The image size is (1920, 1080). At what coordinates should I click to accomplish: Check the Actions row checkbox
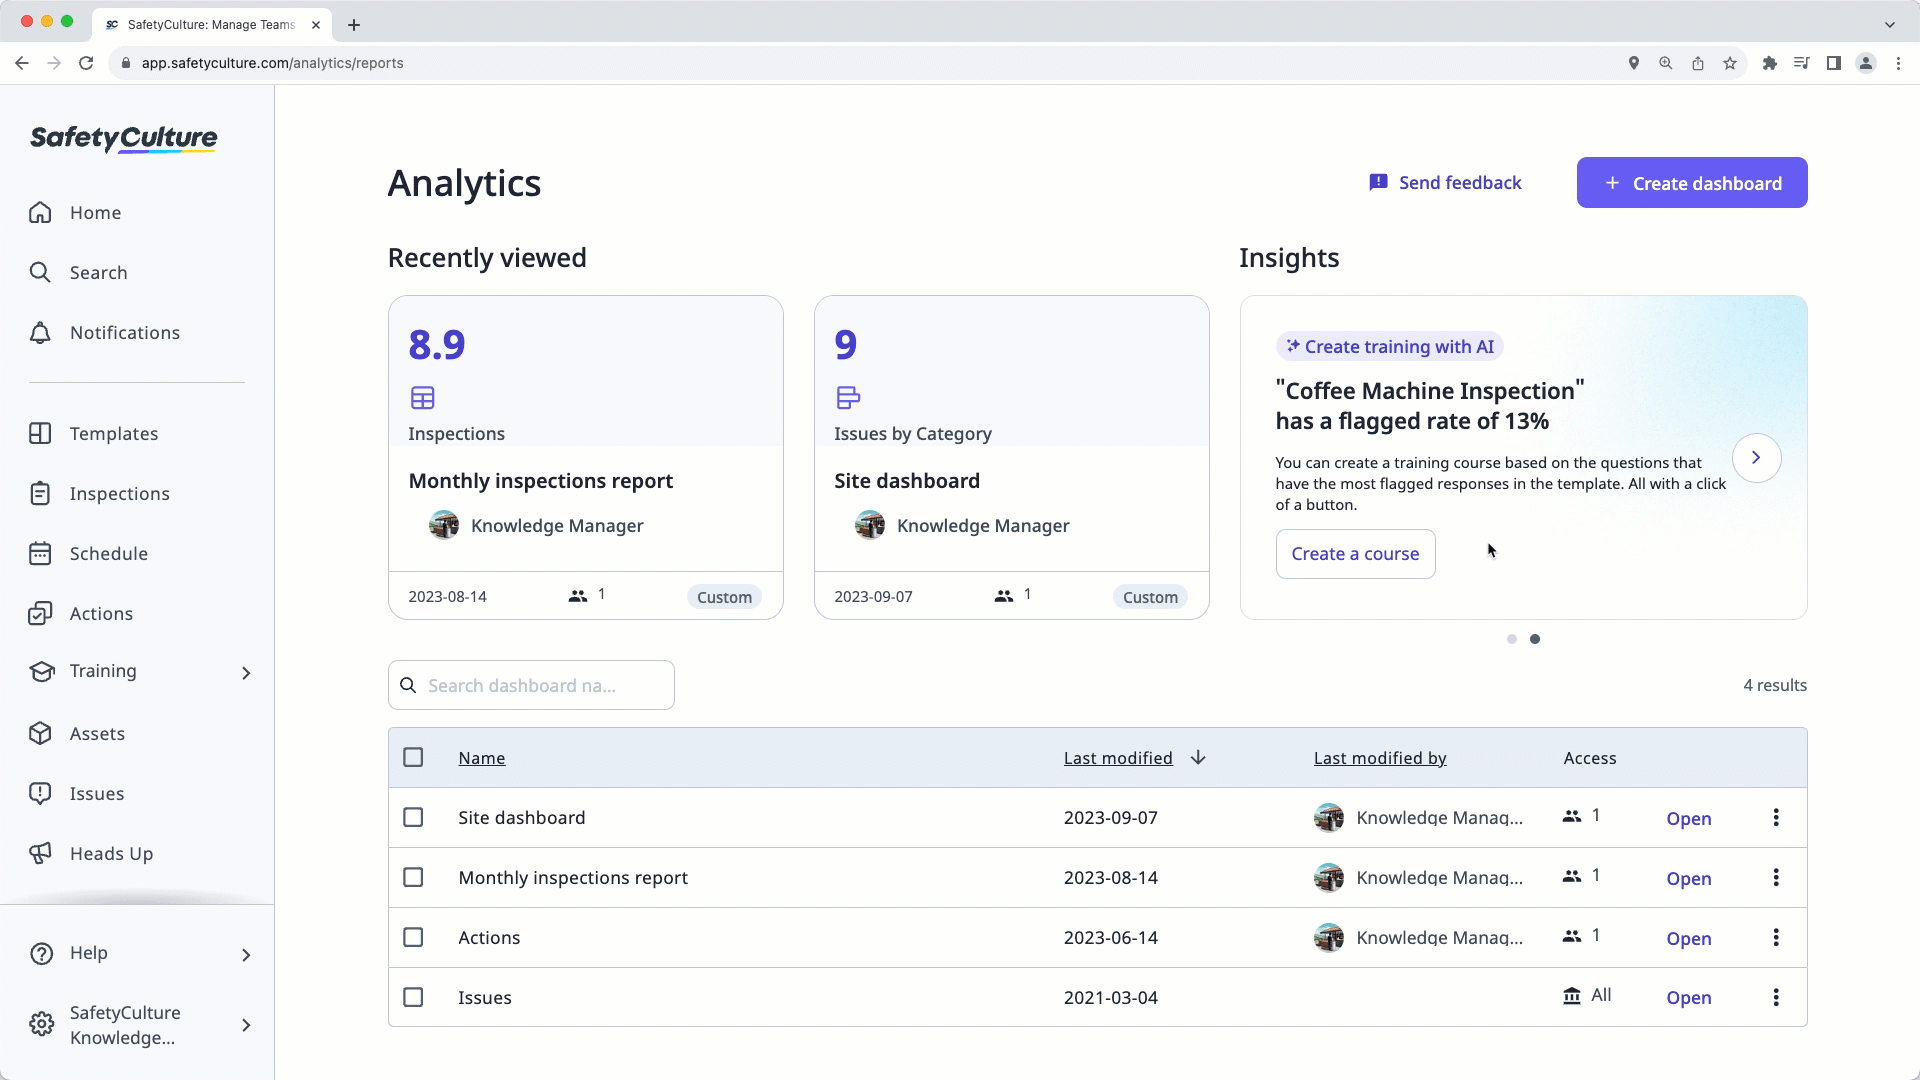coord(413,938)
